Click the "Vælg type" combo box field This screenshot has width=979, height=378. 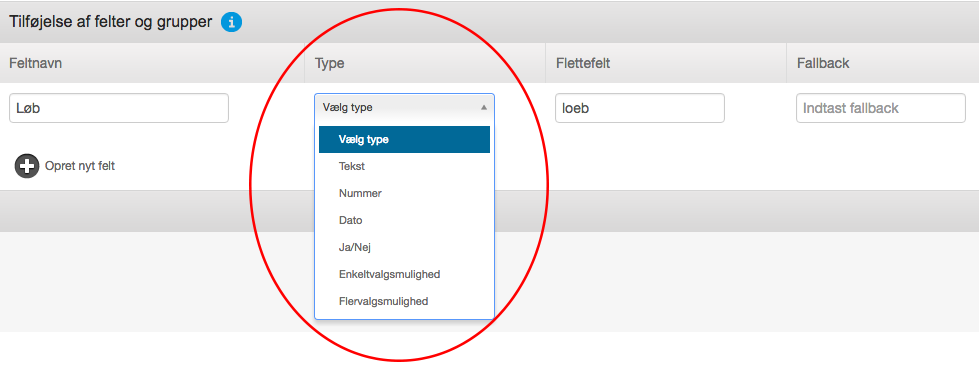[x=405, y=107]
